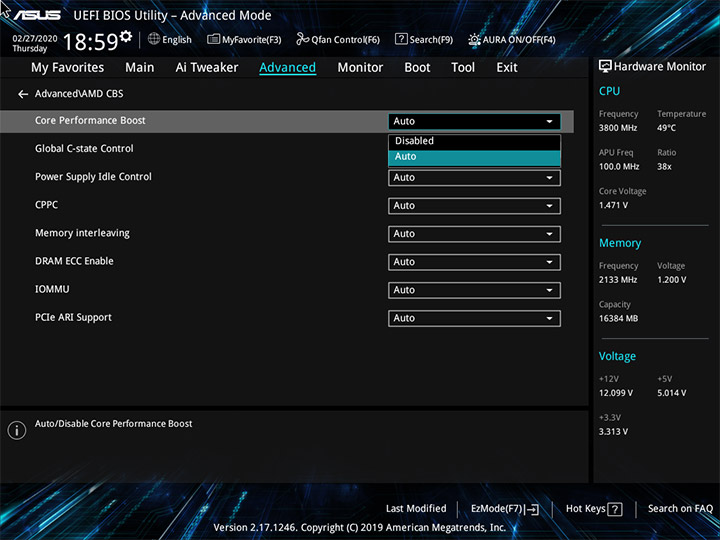Click the 18:59 clock display
The height and width of the screenshot is (540, 720).
[90, 42]
